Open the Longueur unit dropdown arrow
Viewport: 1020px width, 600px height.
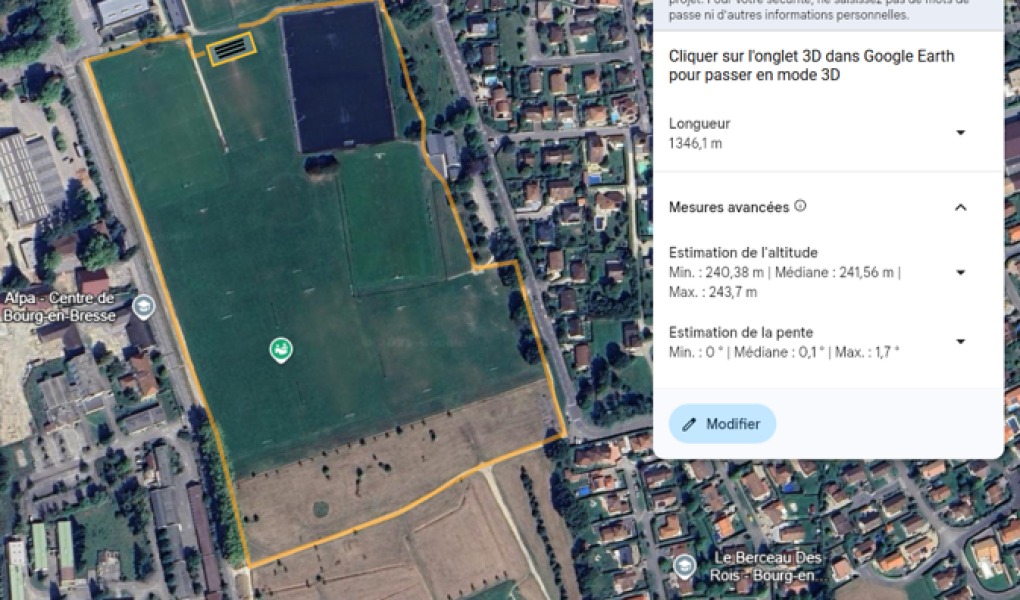pos(960,133)
